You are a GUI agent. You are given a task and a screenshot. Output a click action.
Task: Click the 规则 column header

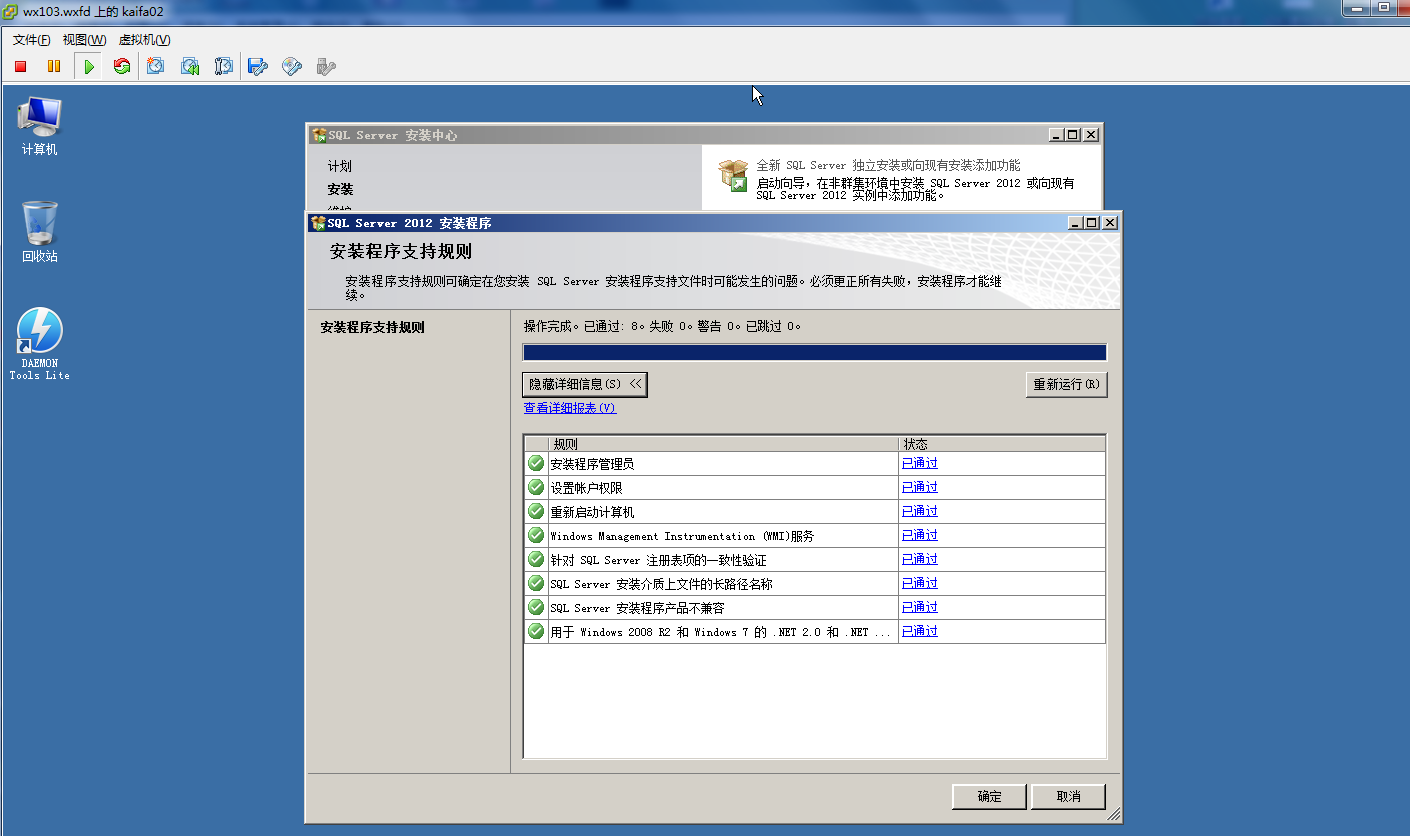[x=723, y=443]
